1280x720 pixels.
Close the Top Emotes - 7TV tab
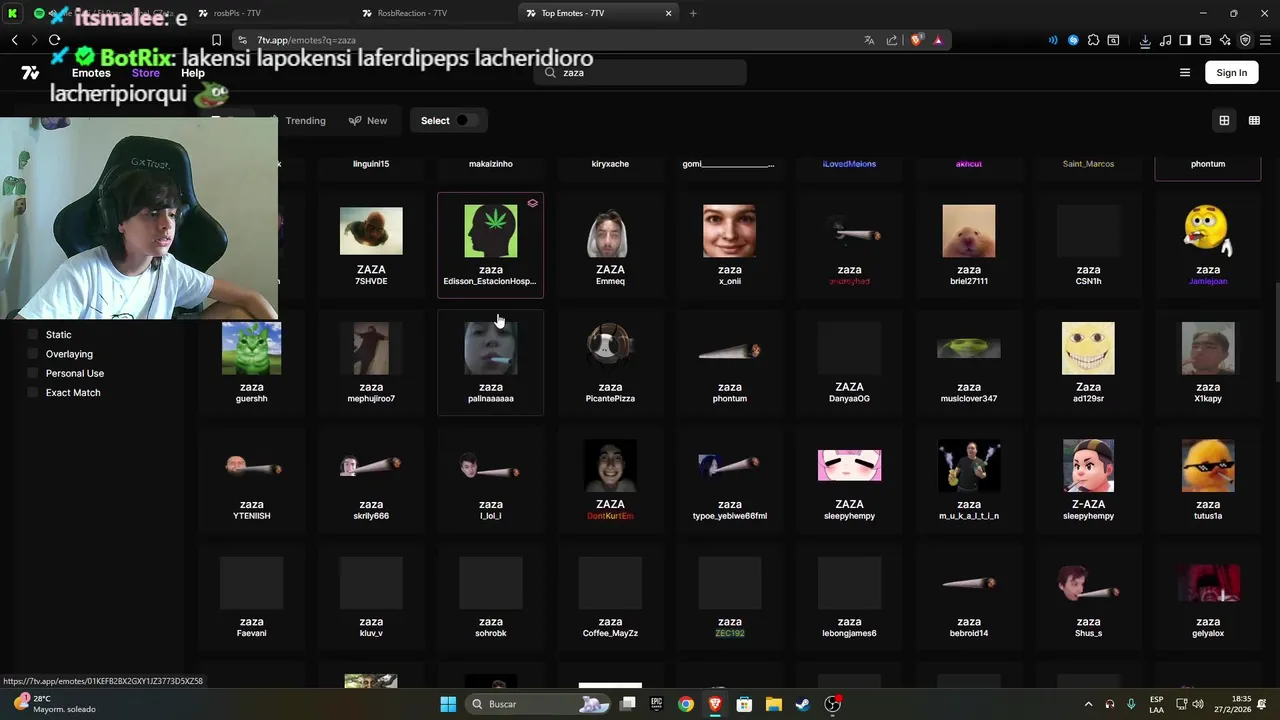(669, 13)
